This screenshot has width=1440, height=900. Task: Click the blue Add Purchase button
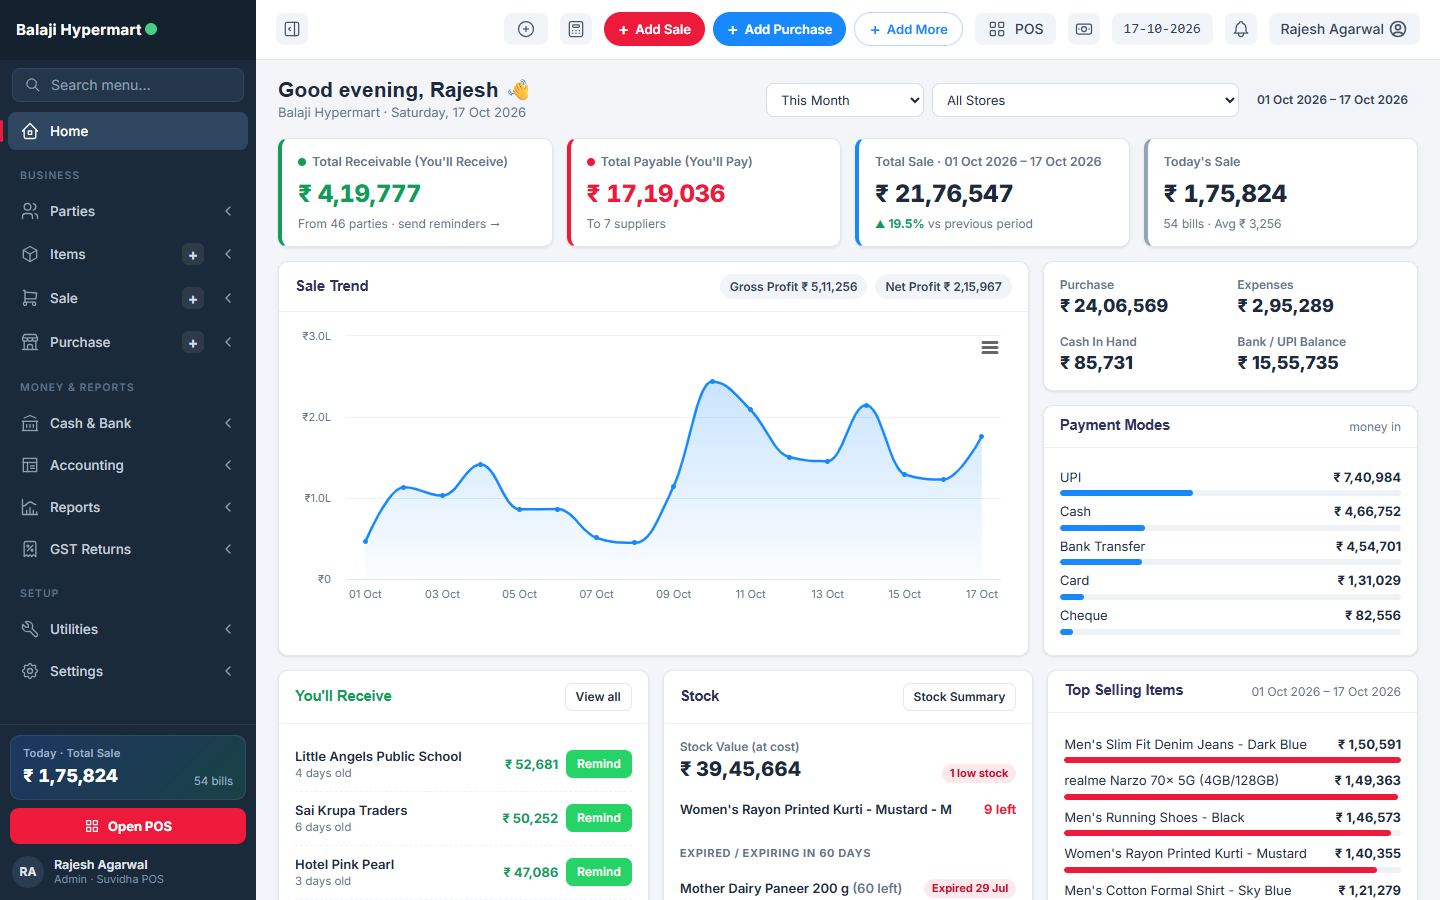tap(779, 29)
